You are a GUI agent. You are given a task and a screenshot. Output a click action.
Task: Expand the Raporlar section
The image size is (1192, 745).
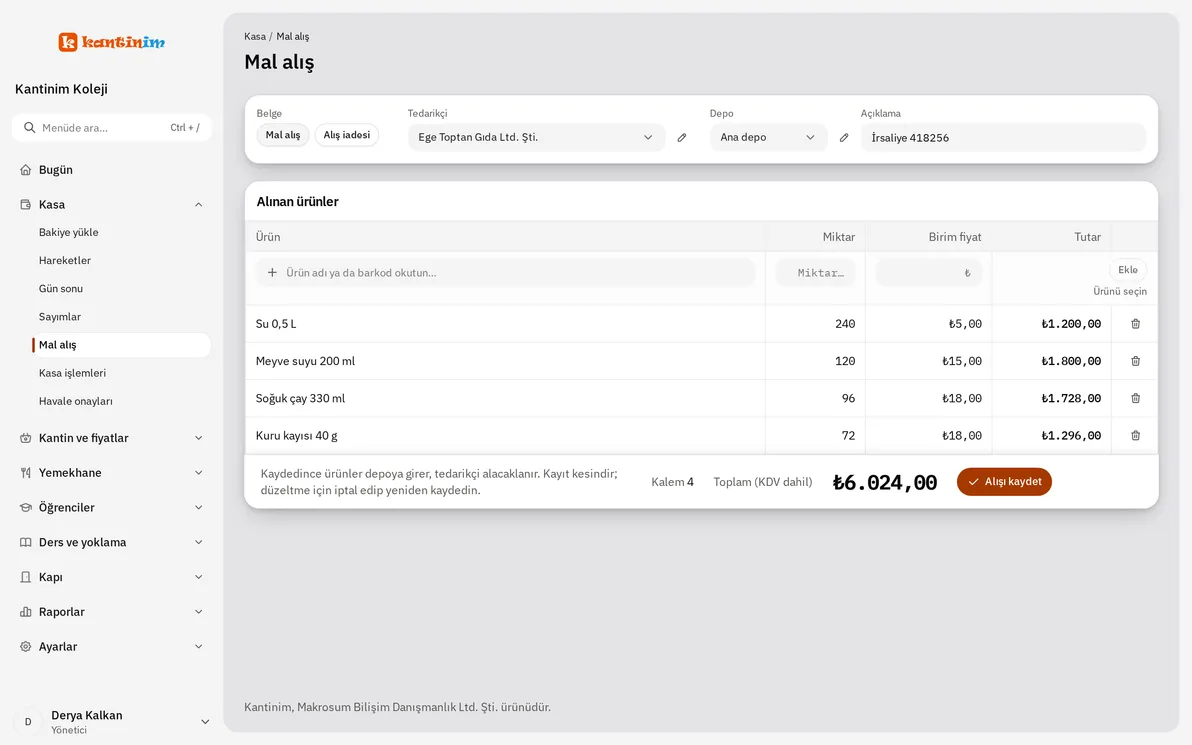198,612
